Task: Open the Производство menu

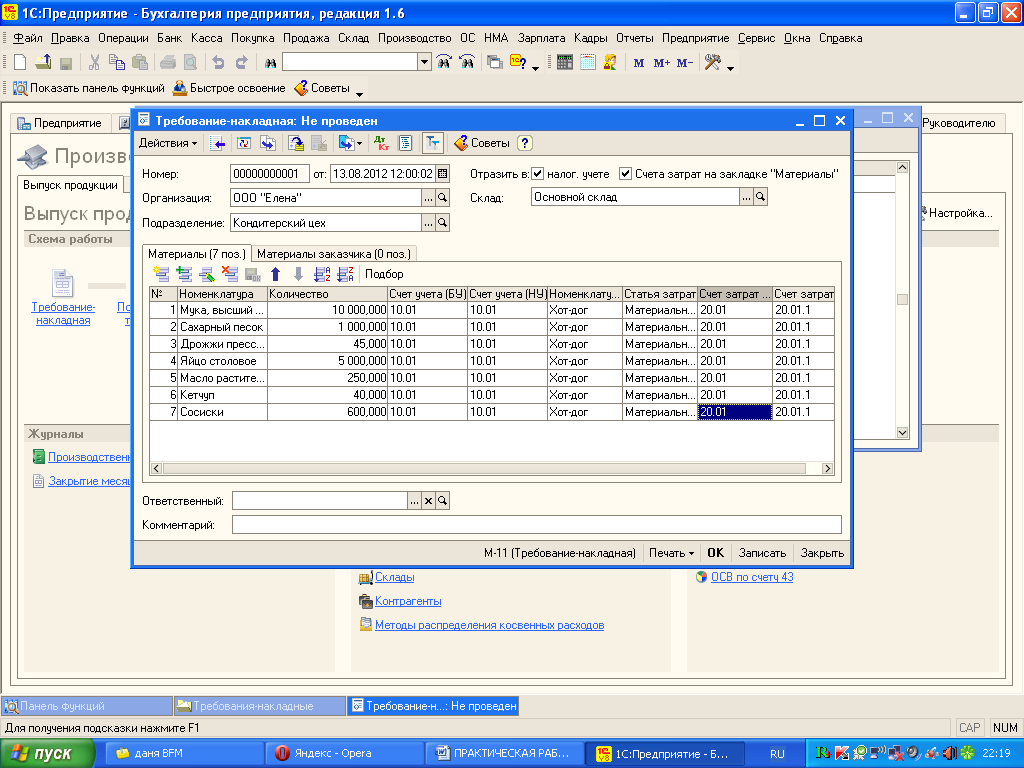Action: pyautogui.click(x=415, y=38)
